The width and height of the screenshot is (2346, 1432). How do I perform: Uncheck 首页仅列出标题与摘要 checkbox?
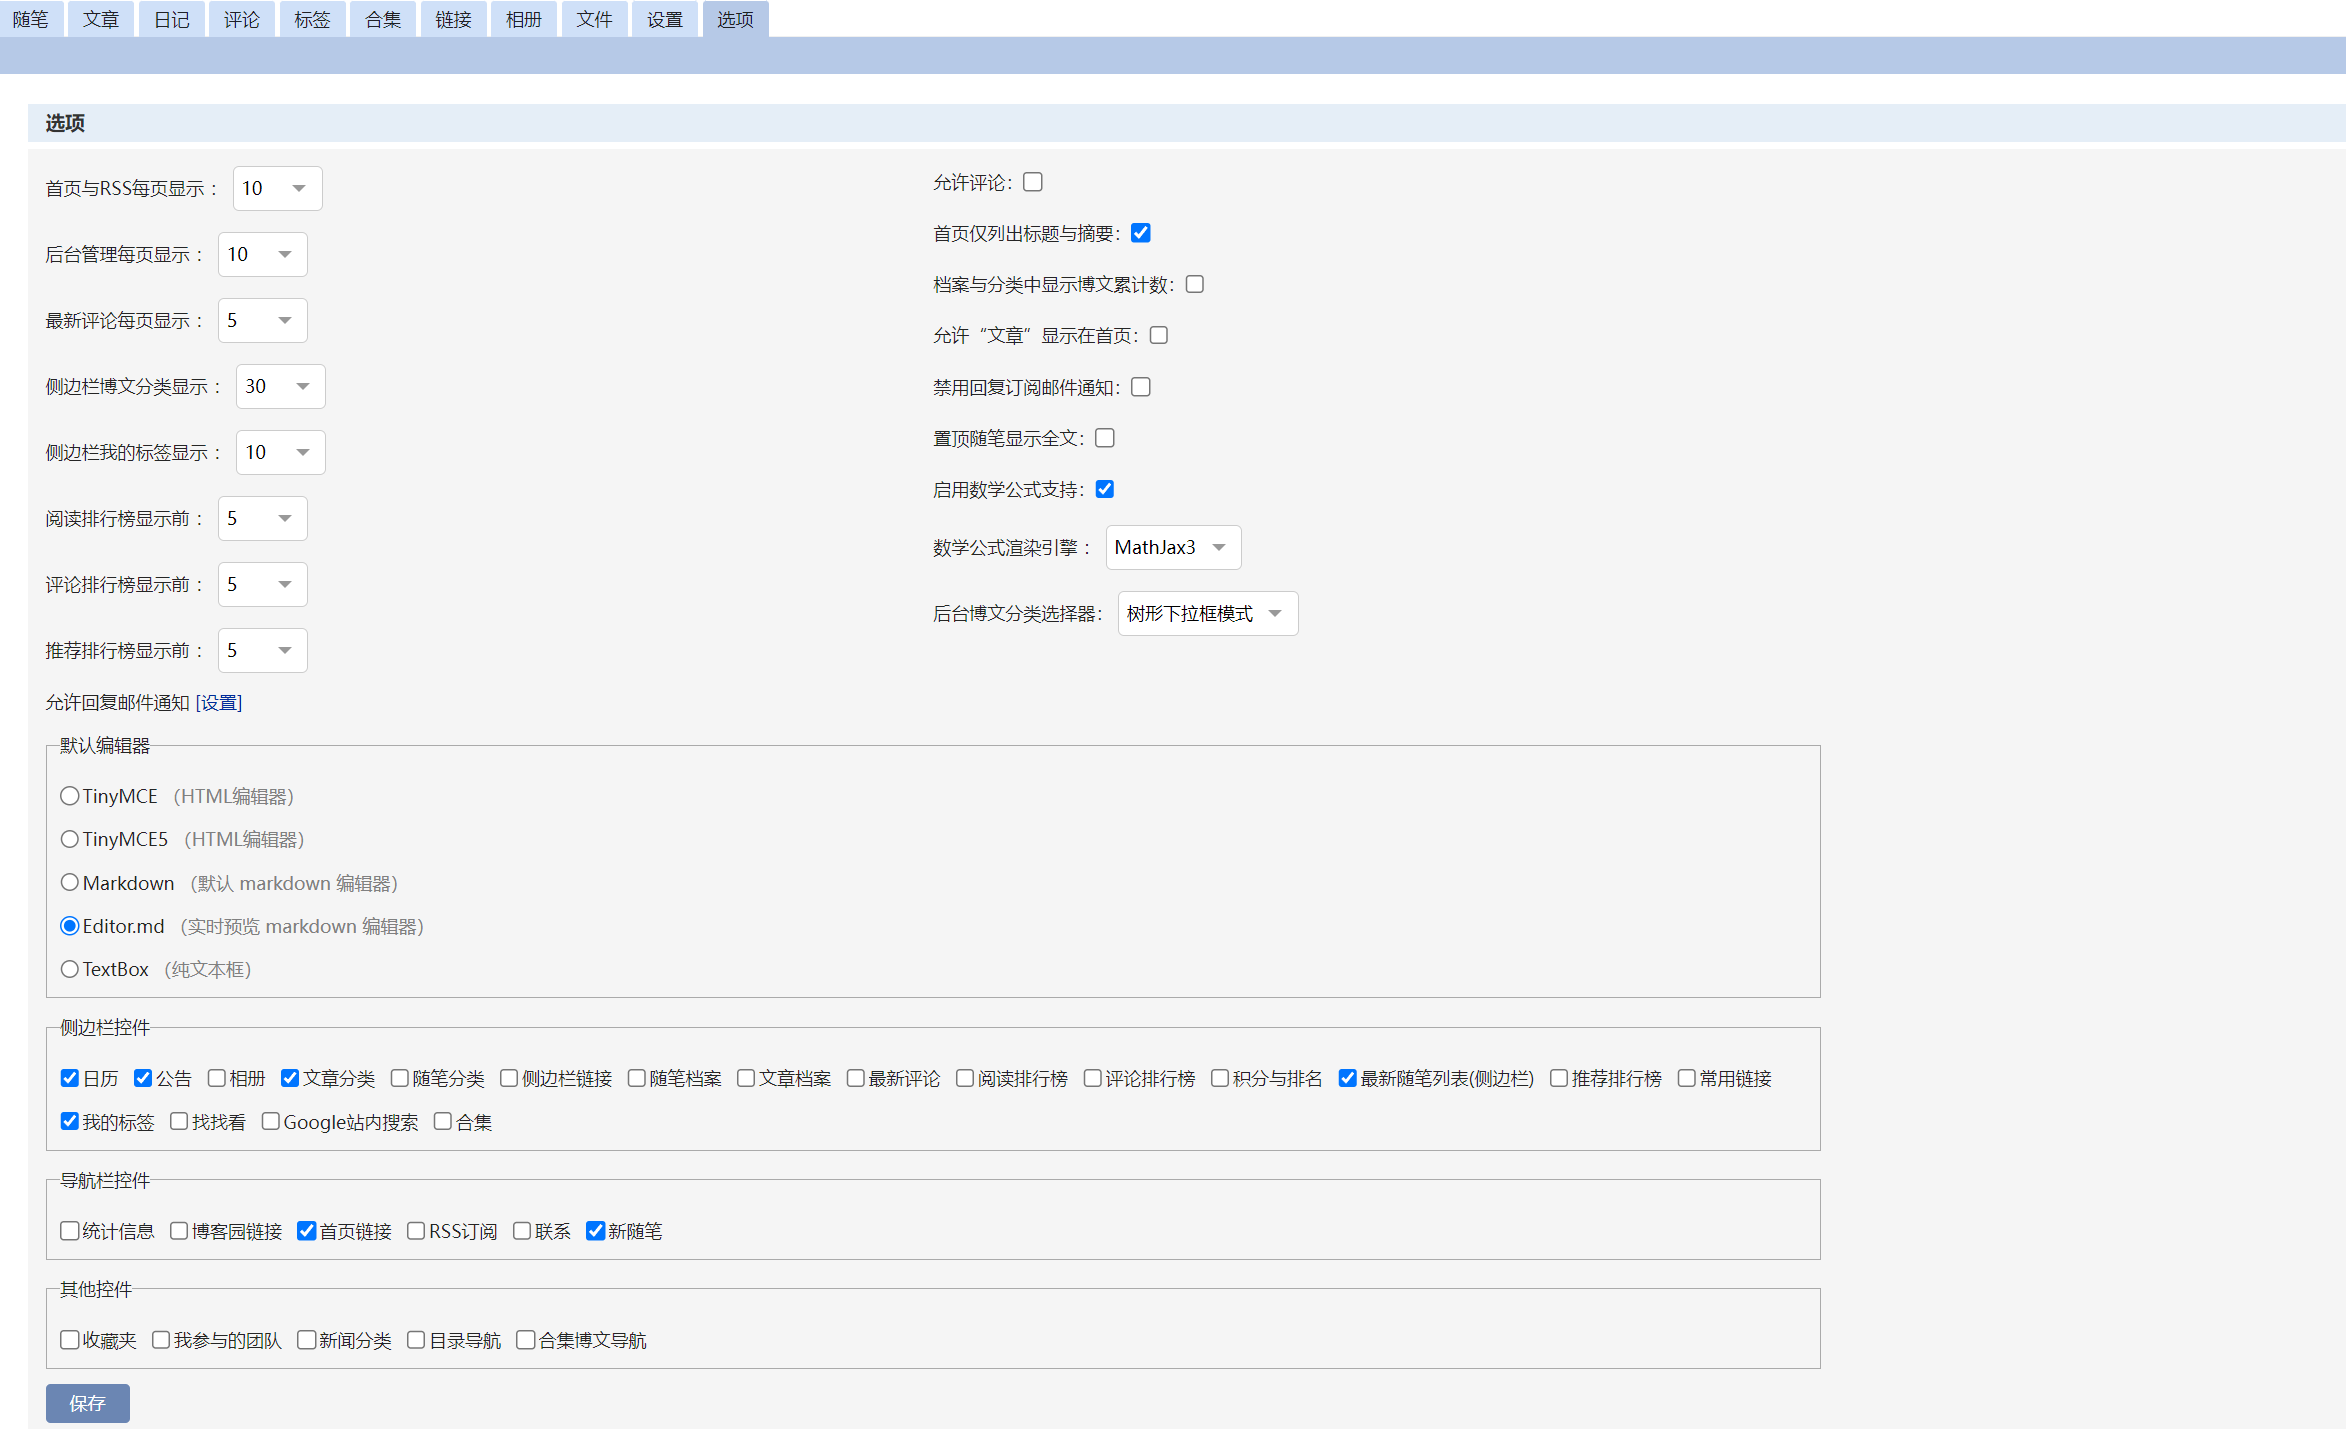tap(1141, 233)
